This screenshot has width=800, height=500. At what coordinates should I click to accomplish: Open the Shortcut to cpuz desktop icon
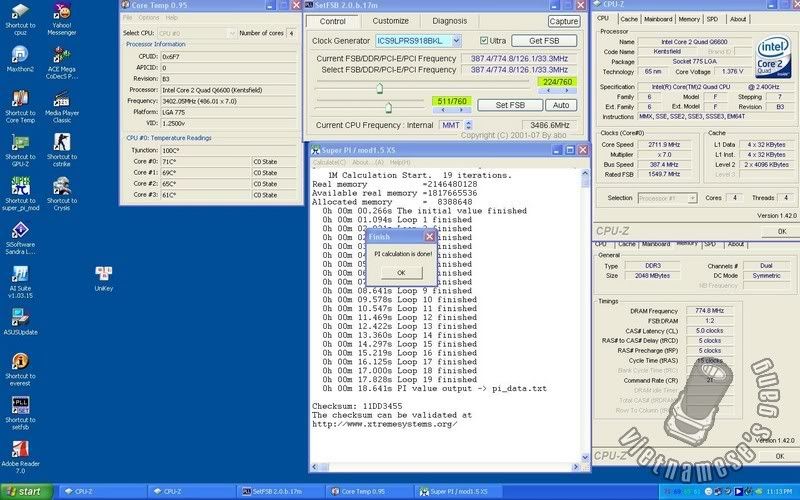(20, 19)
